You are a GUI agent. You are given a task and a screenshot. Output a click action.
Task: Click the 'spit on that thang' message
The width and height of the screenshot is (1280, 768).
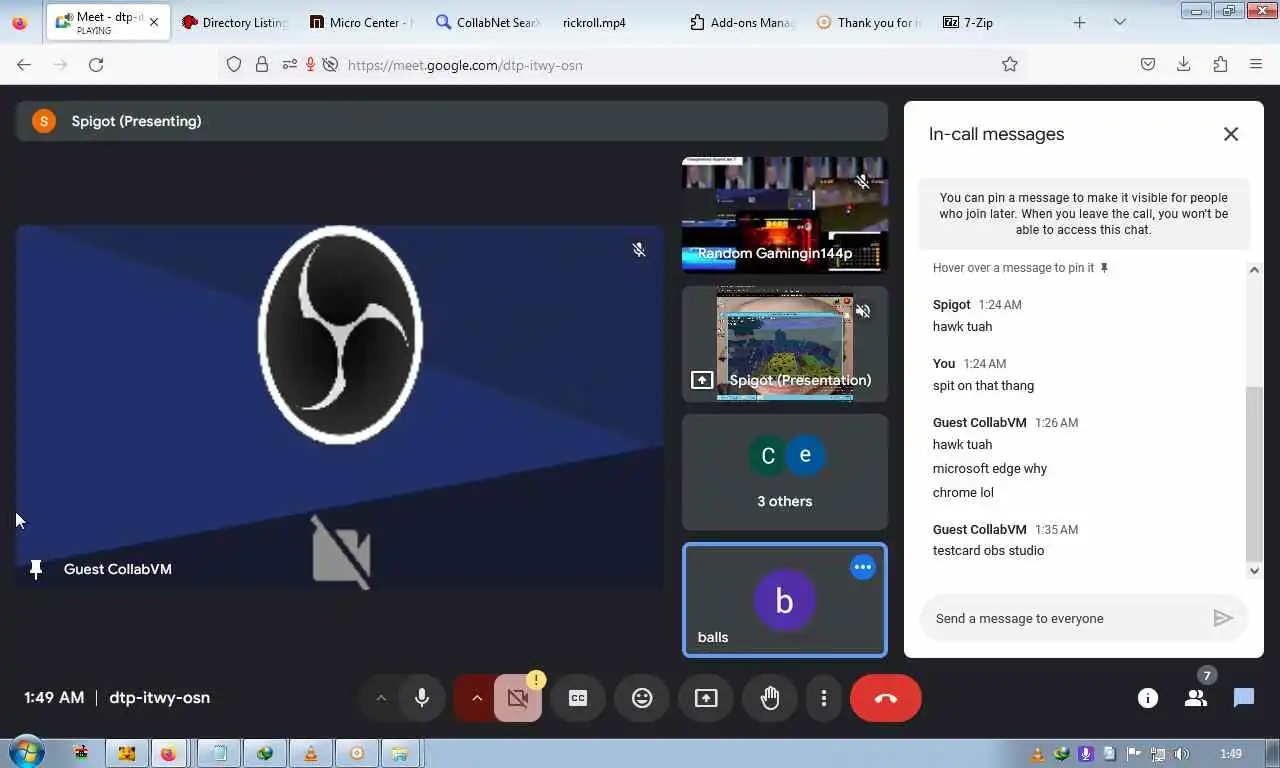[x=983, y=386]
